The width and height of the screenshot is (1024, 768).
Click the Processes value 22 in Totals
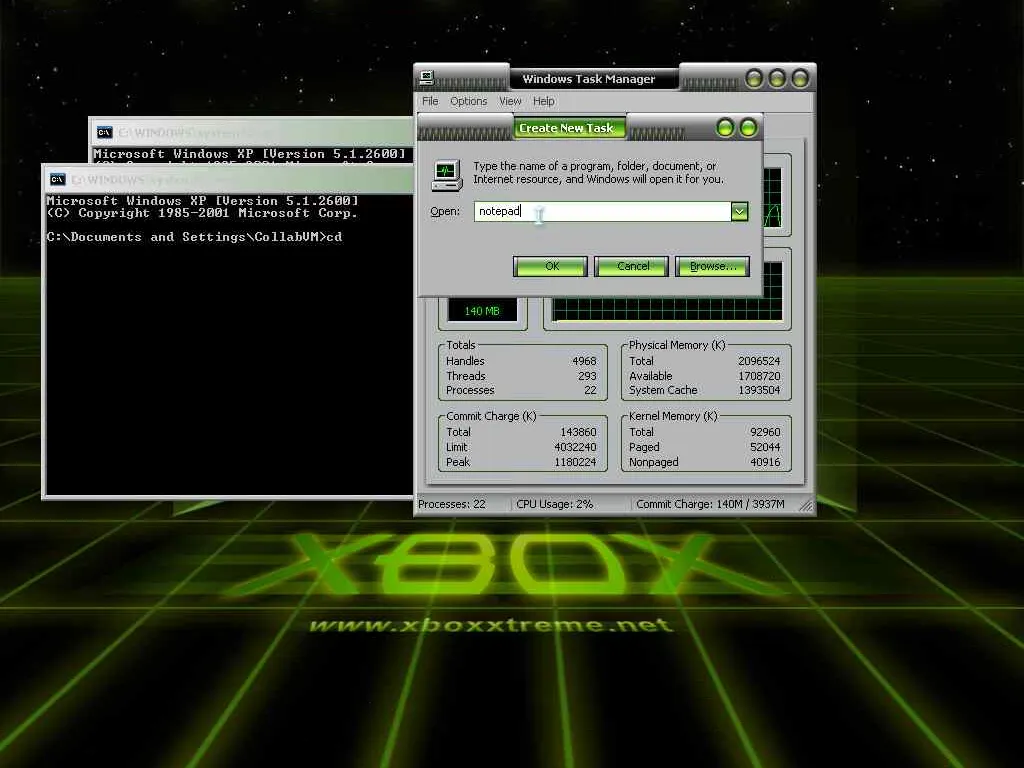[x=590, y=391]
